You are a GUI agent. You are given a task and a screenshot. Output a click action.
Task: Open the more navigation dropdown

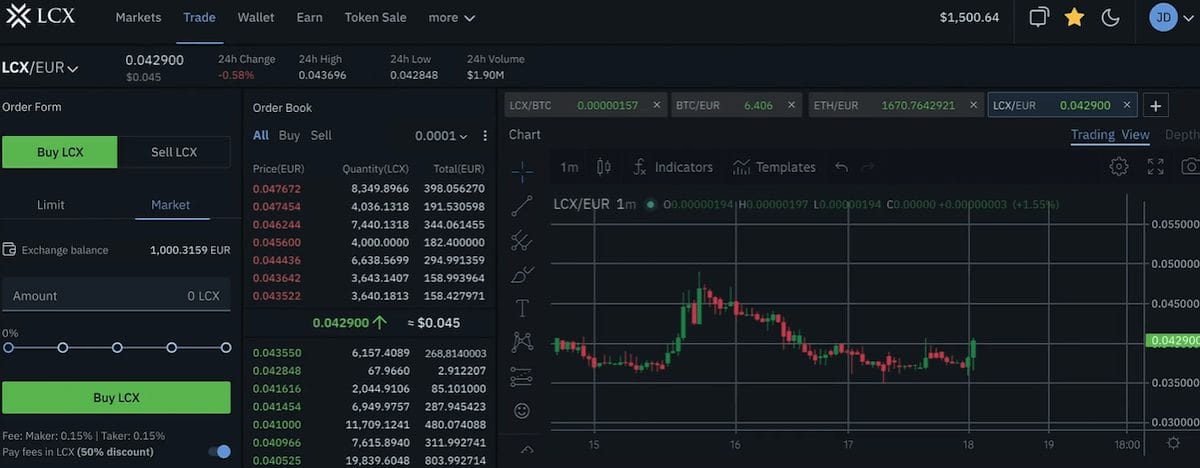[451, 17]
